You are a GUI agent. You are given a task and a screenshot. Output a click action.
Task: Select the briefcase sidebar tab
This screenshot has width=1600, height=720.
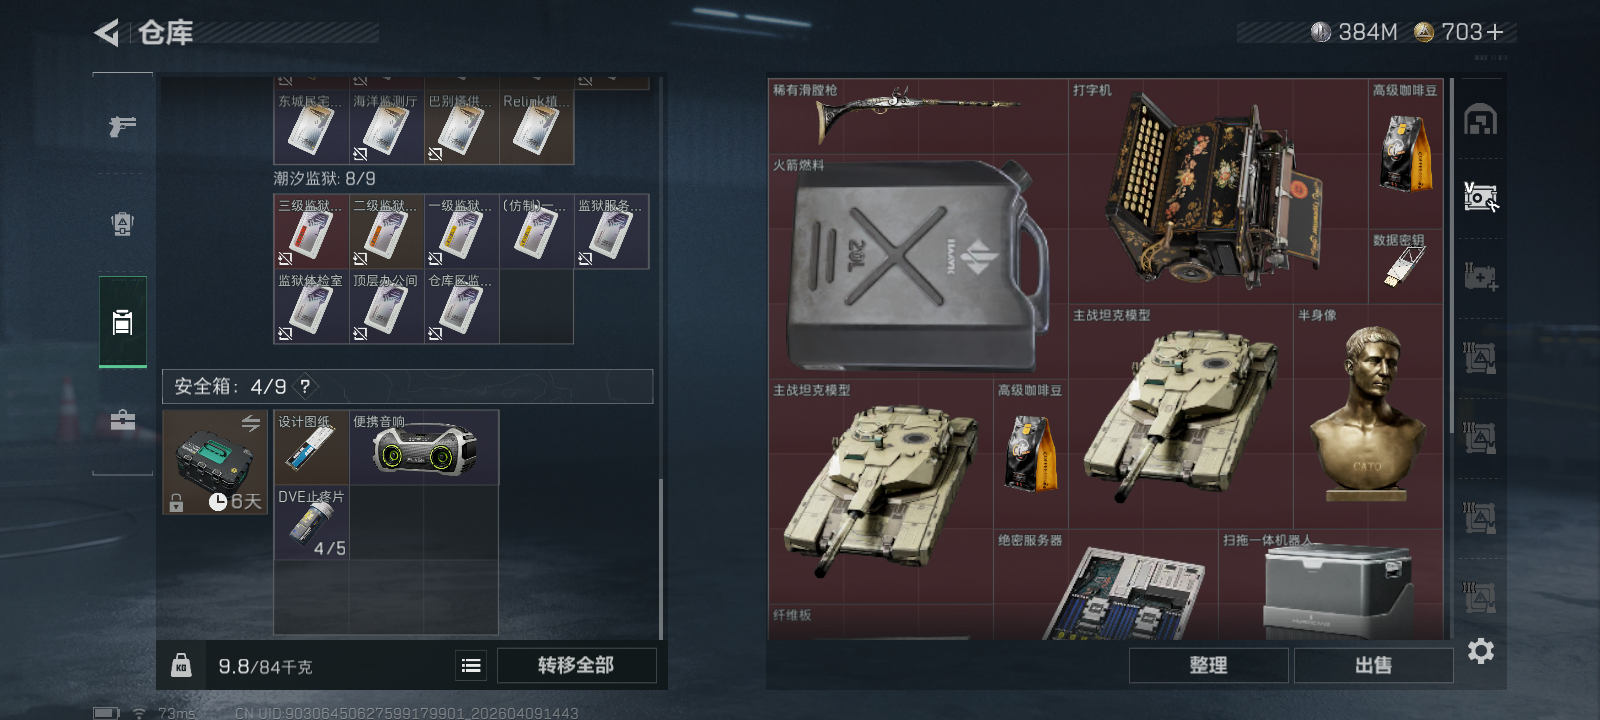[x=122, y=420]
